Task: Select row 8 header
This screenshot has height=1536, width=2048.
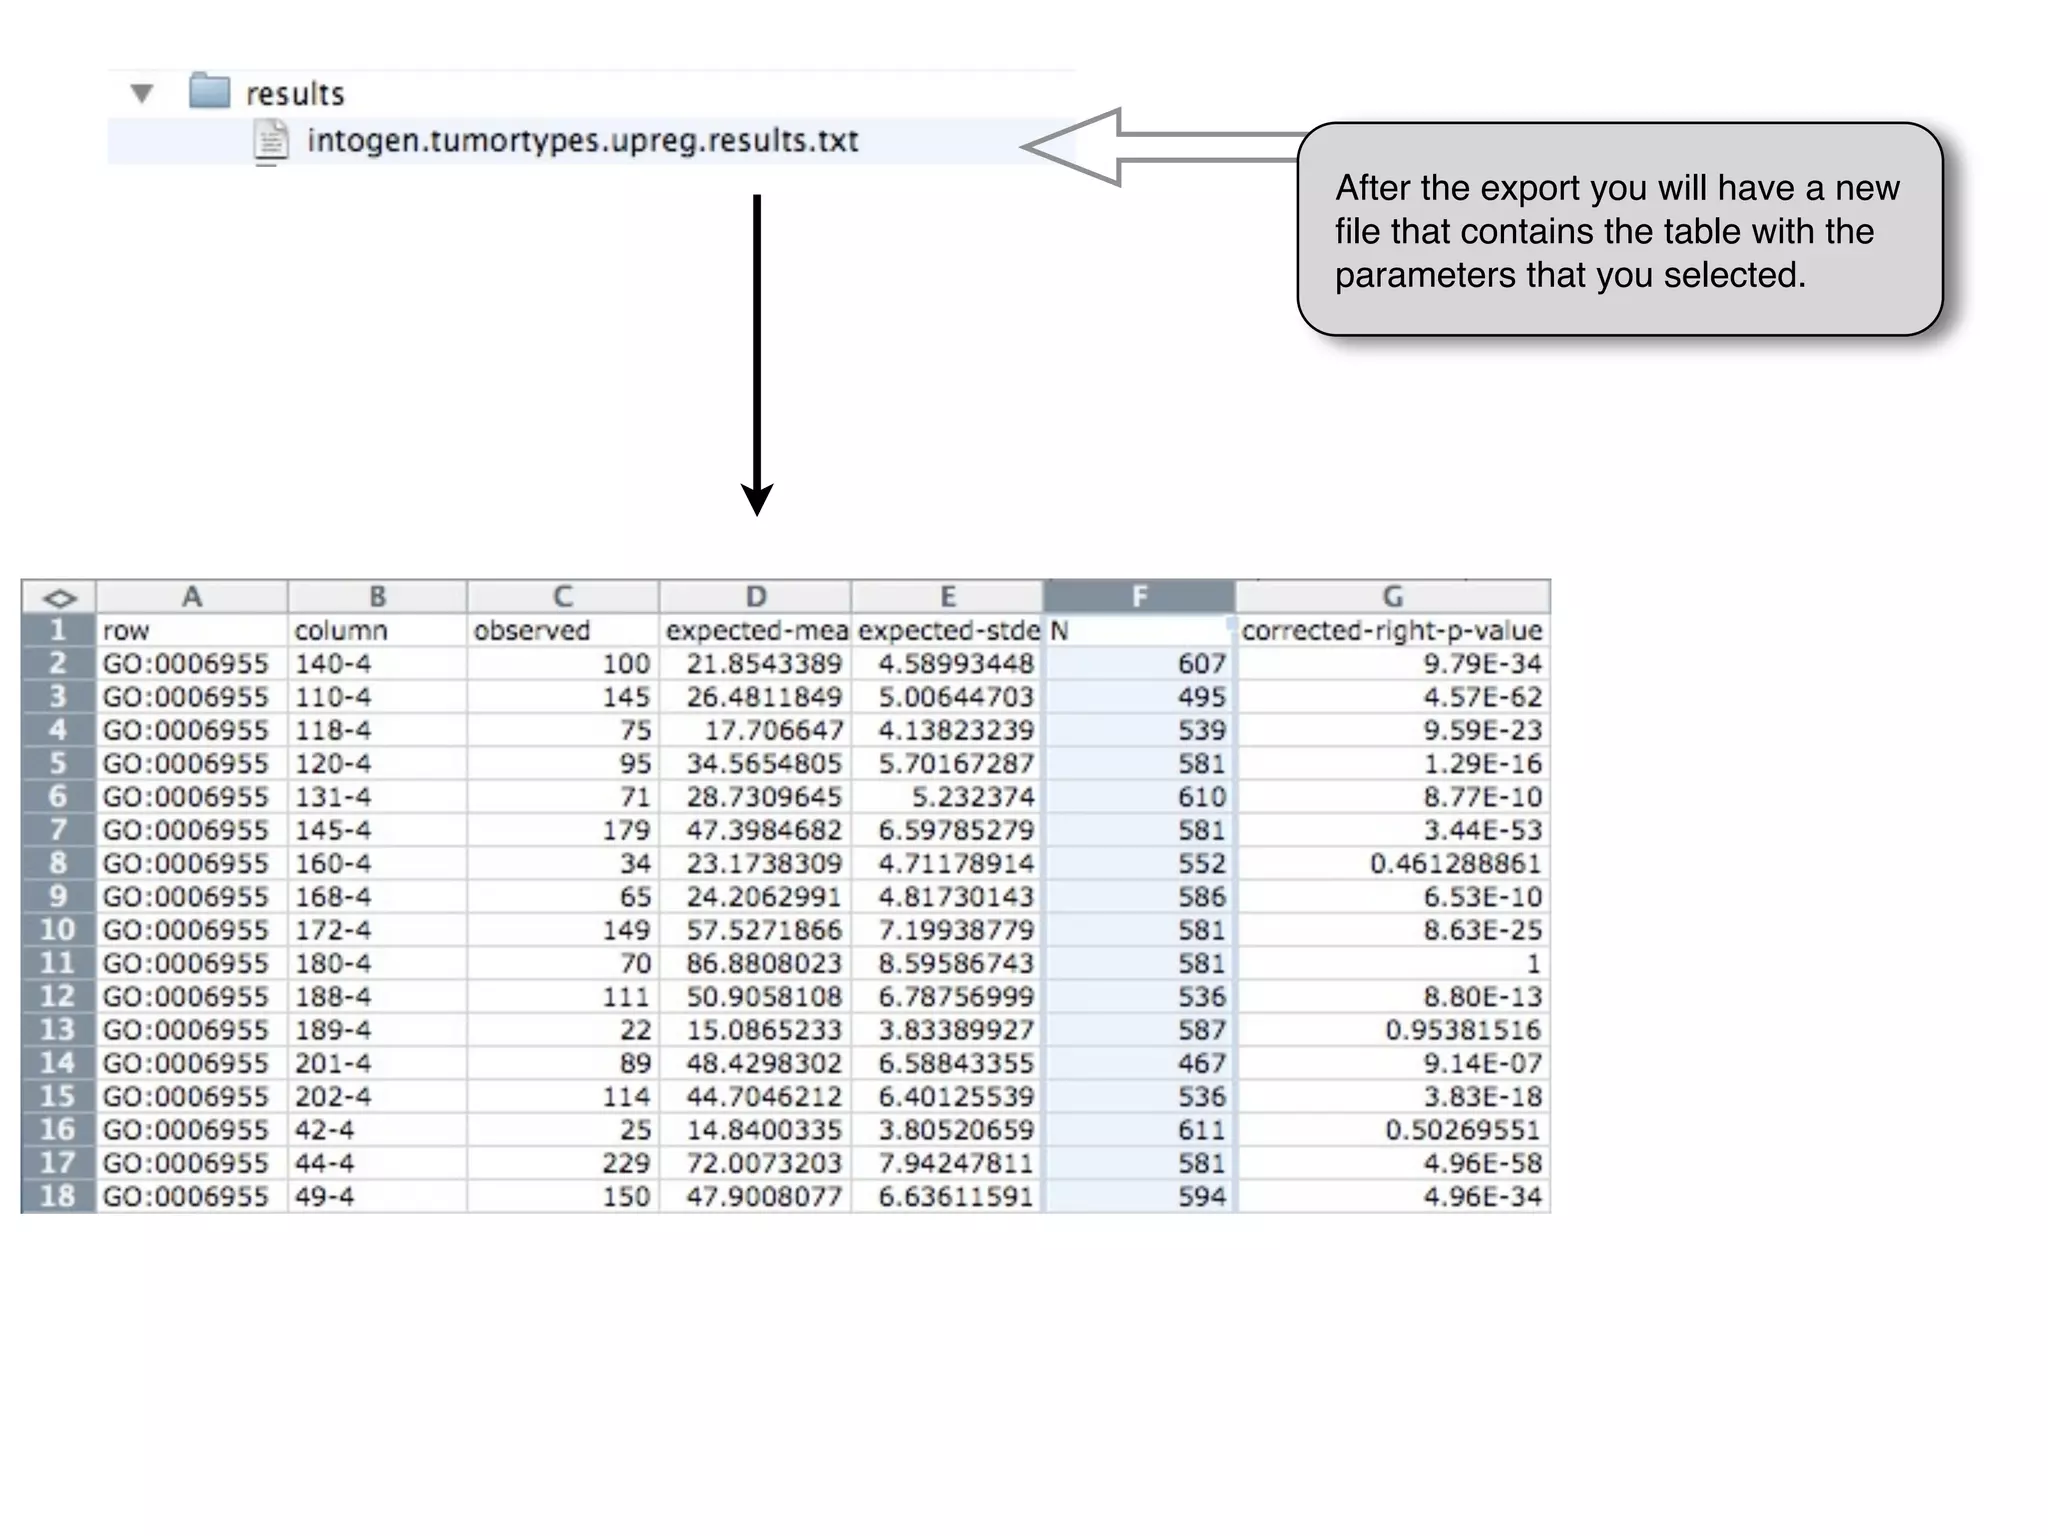Action: 59,863
